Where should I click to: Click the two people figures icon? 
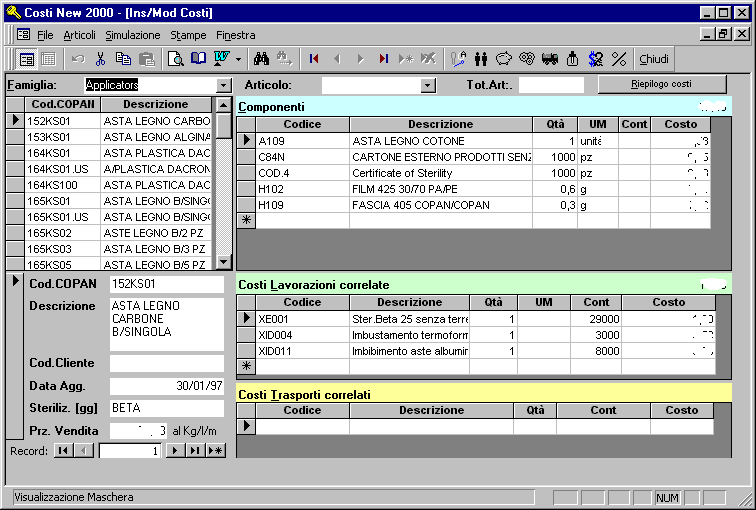[481, 59]
